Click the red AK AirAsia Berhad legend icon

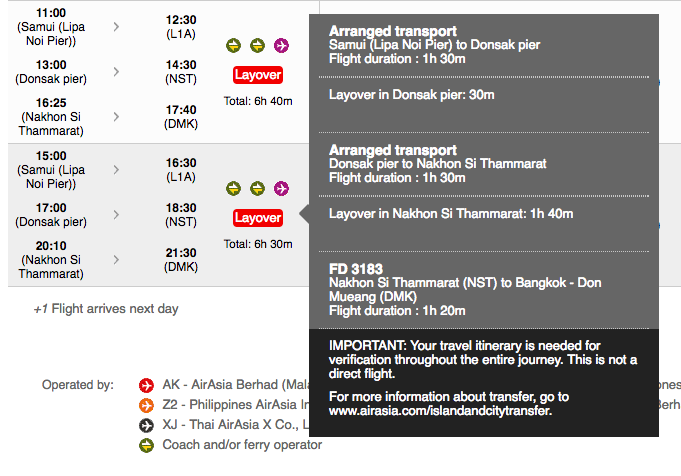(146, 385)
